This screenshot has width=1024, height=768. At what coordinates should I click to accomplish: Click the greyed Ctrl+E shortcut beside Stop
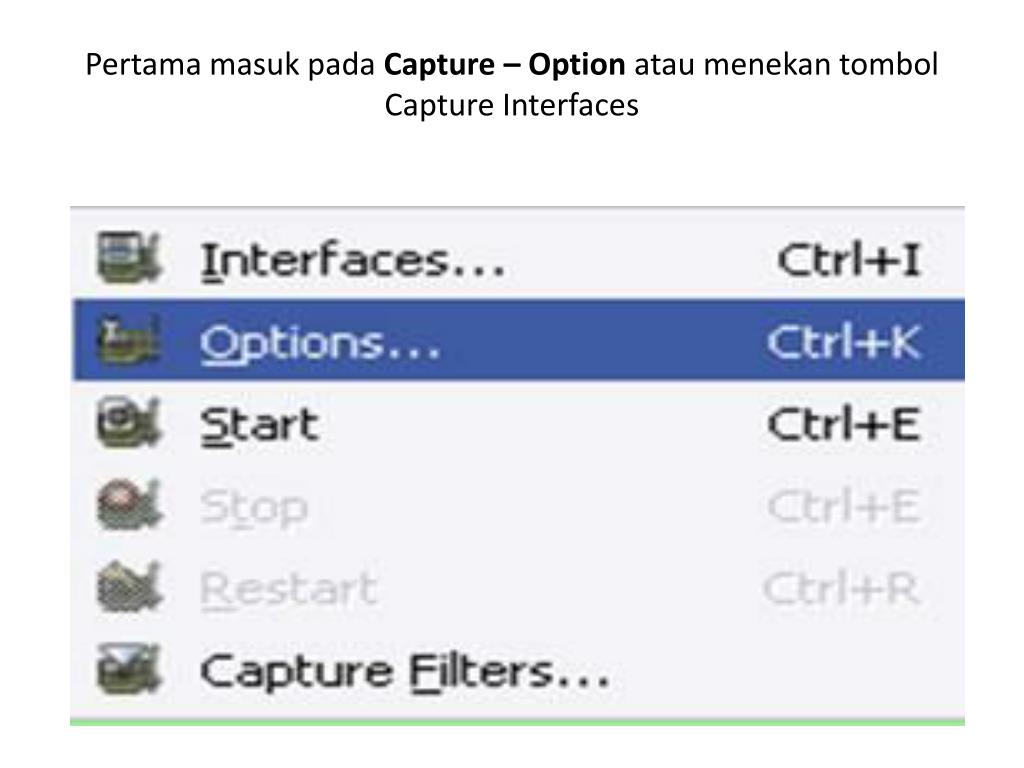pyautogui.click(x=844, y=506)
